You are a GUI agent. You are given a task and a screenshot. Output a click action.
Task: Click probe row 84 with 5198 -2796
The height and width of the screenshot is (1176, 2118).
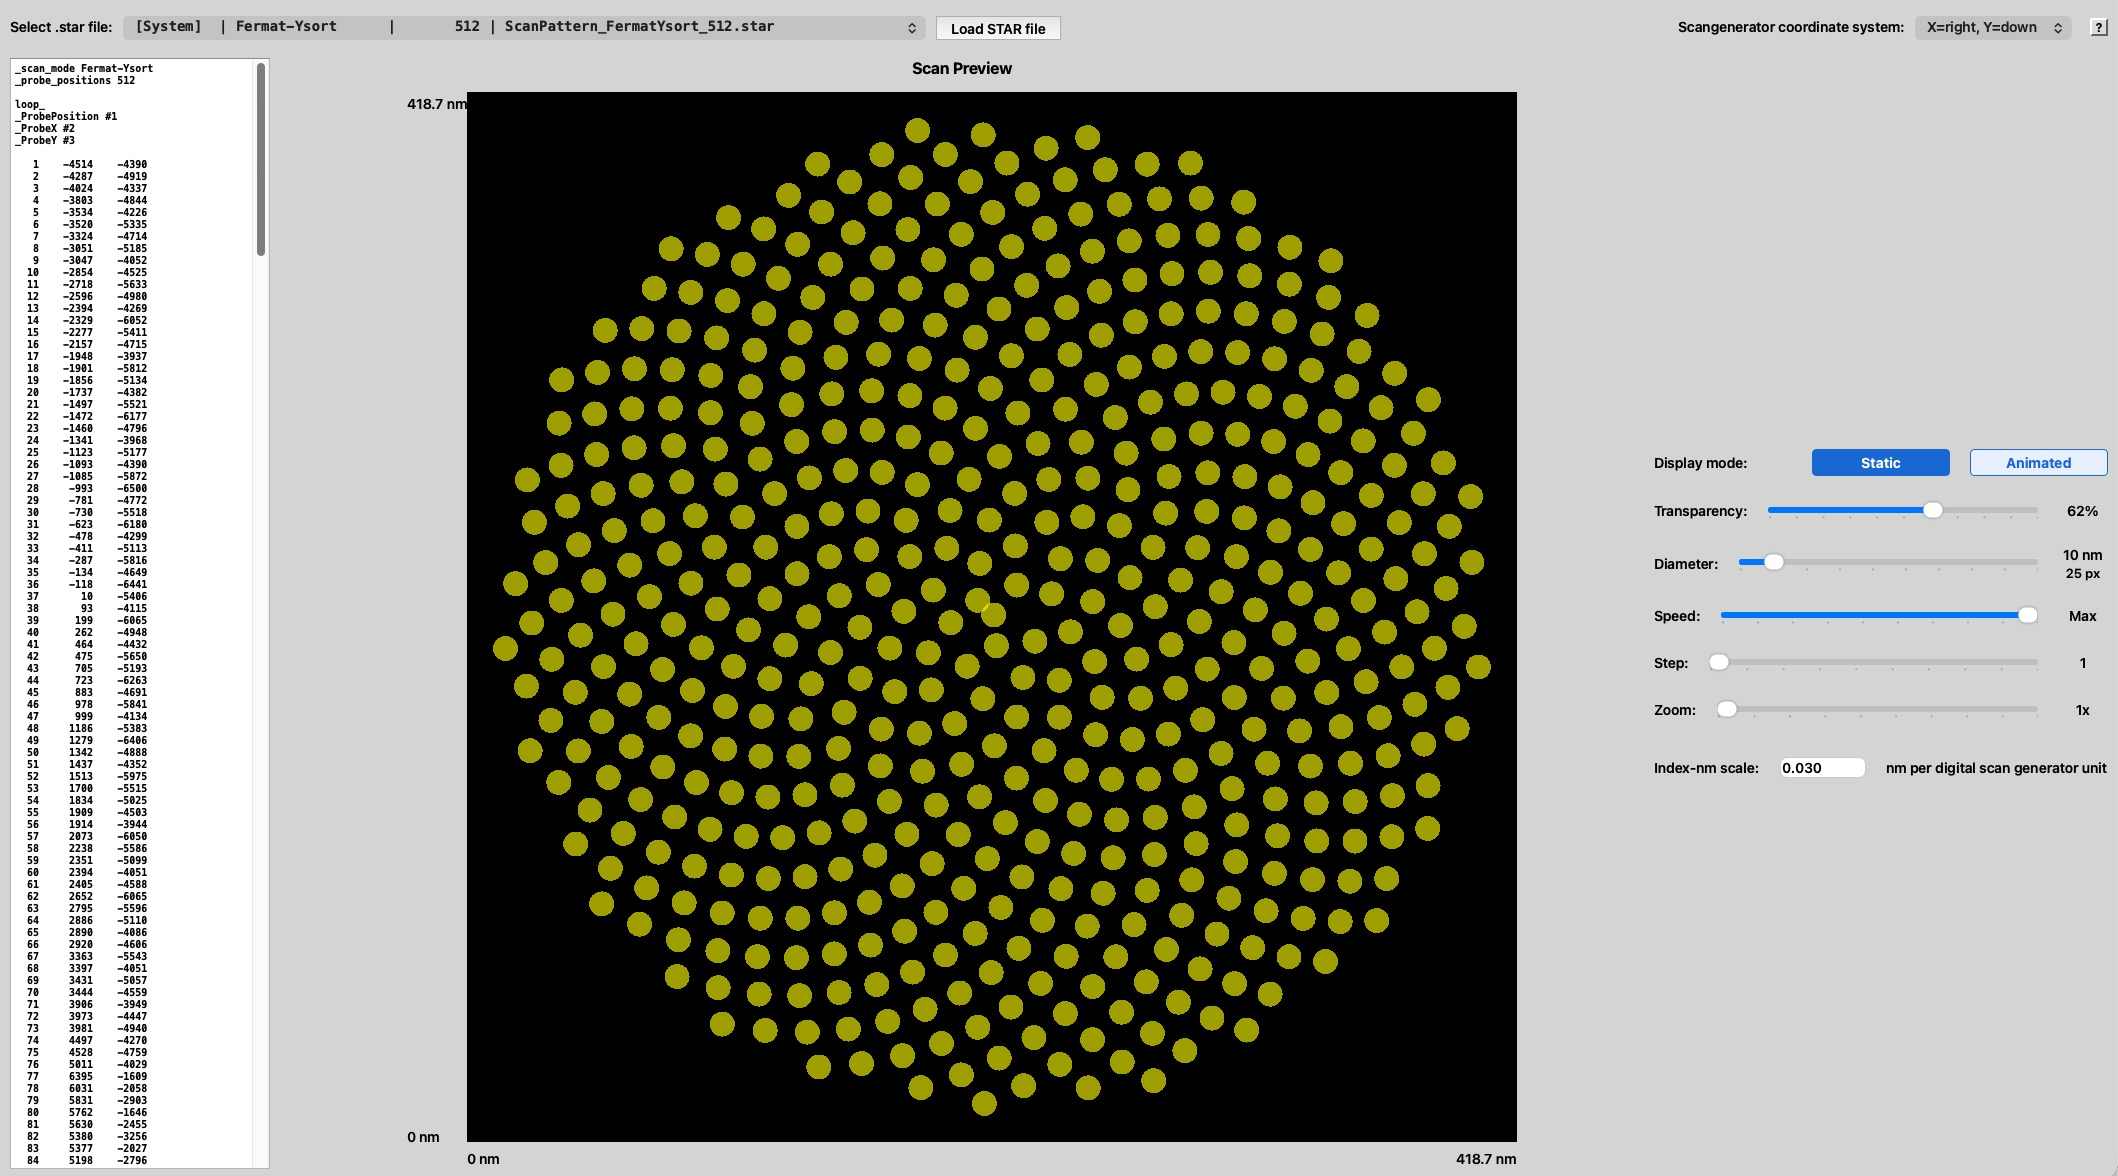tap(89, 1160)
